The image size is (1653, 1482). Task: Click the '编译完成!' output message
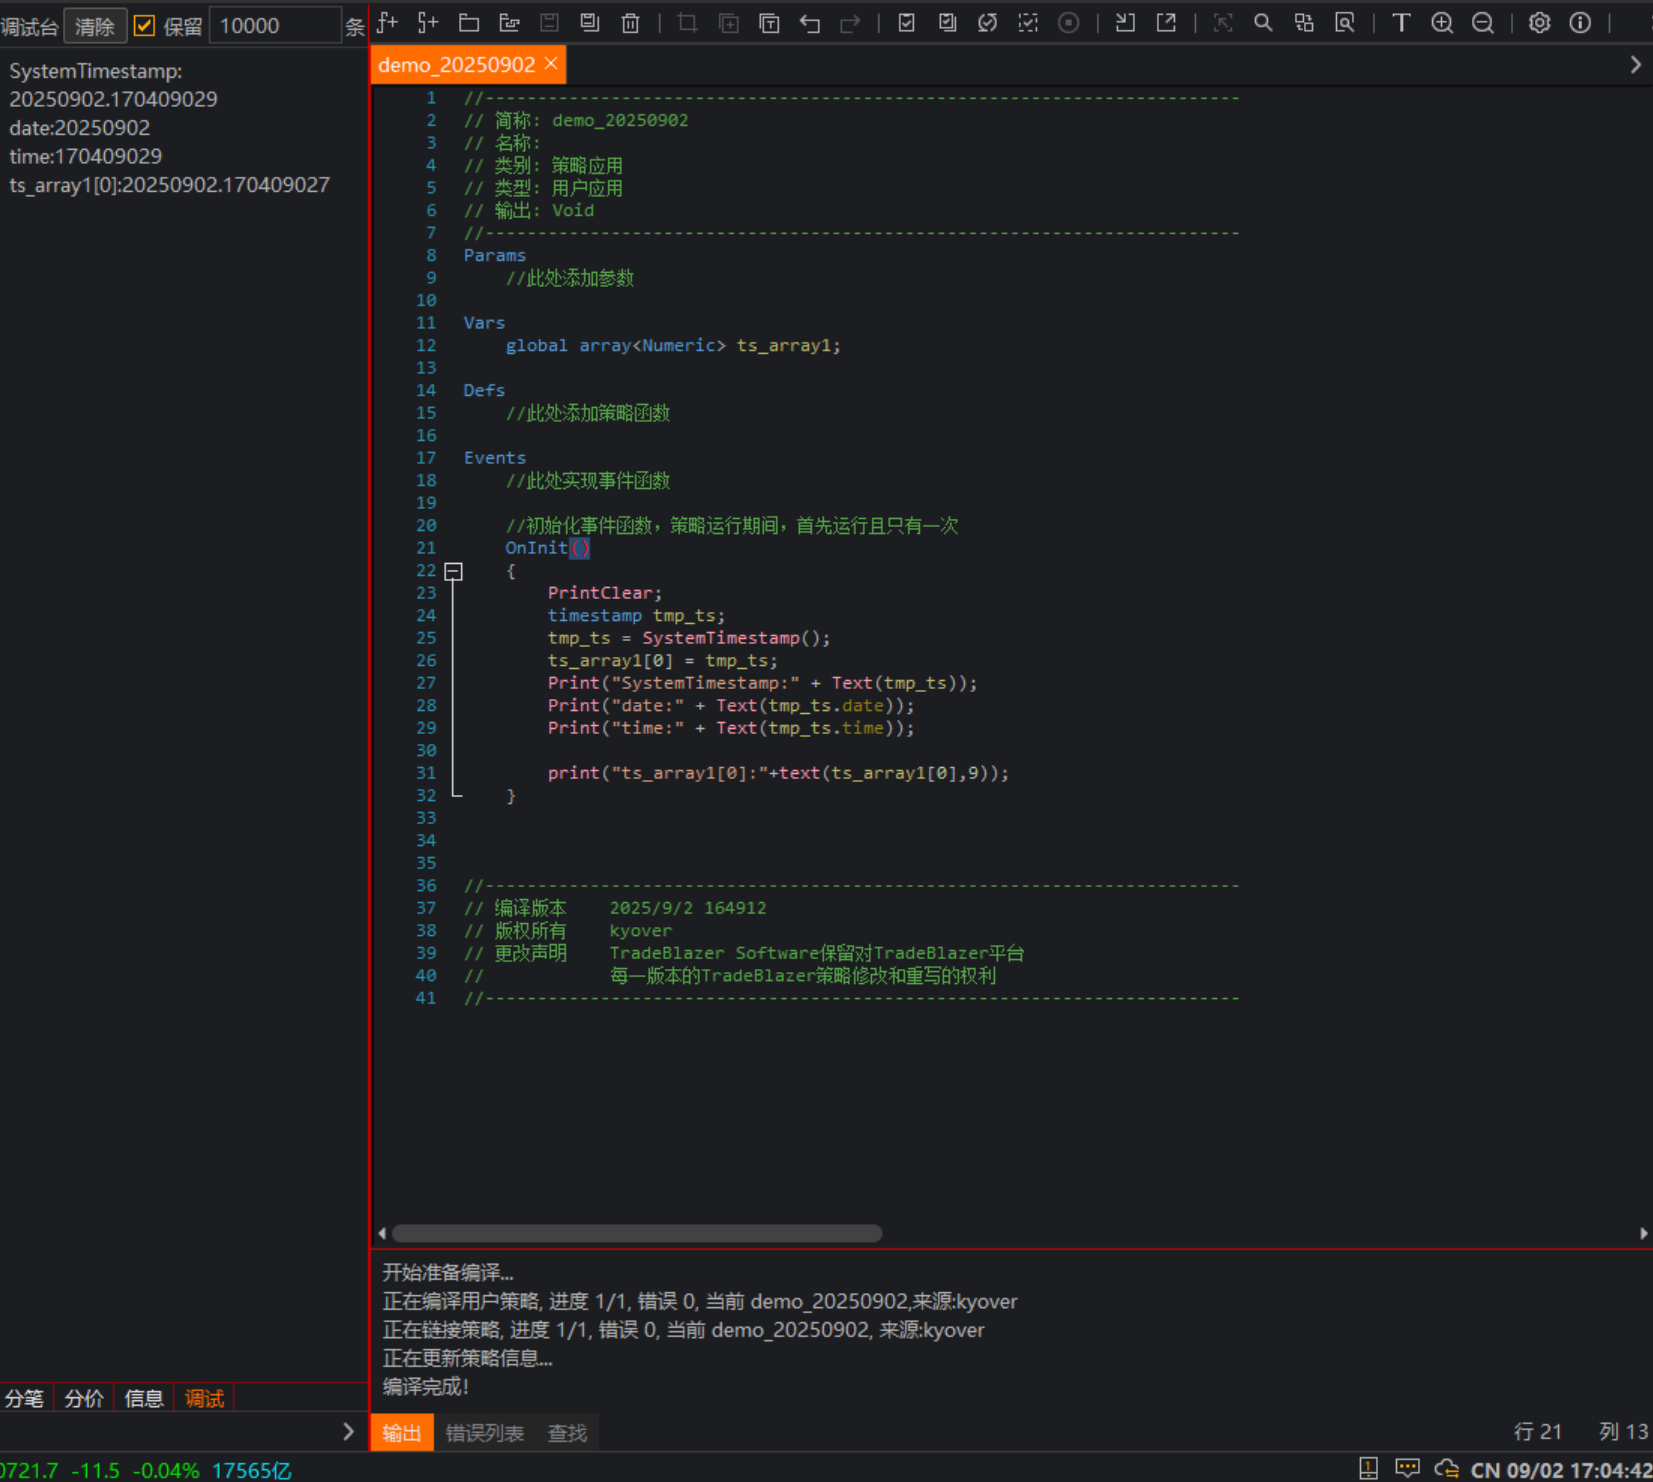[x=426, y=1386]
